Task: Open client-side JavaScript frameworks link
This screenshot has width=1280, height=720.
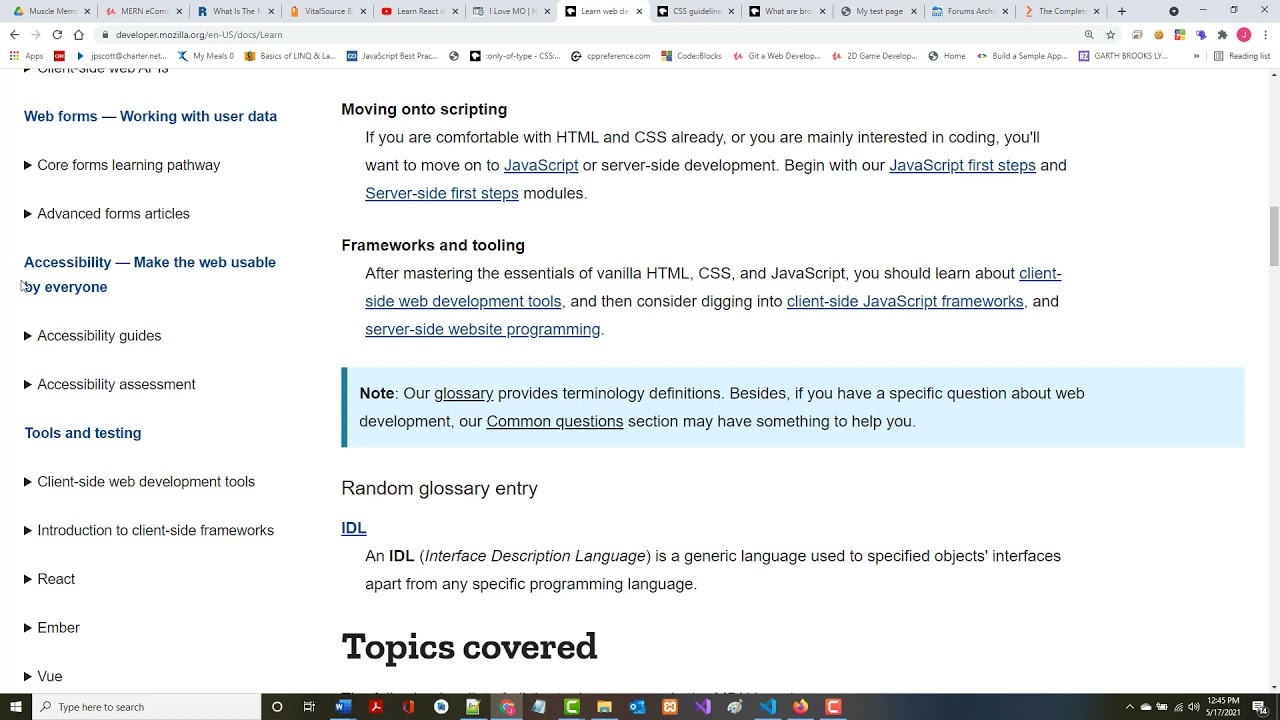Action: (905, 301)
